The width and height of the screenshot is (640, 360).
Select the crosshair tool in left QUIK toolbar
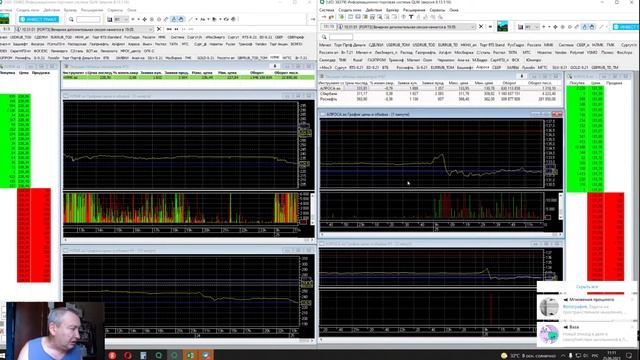click(x=144, y=19)
